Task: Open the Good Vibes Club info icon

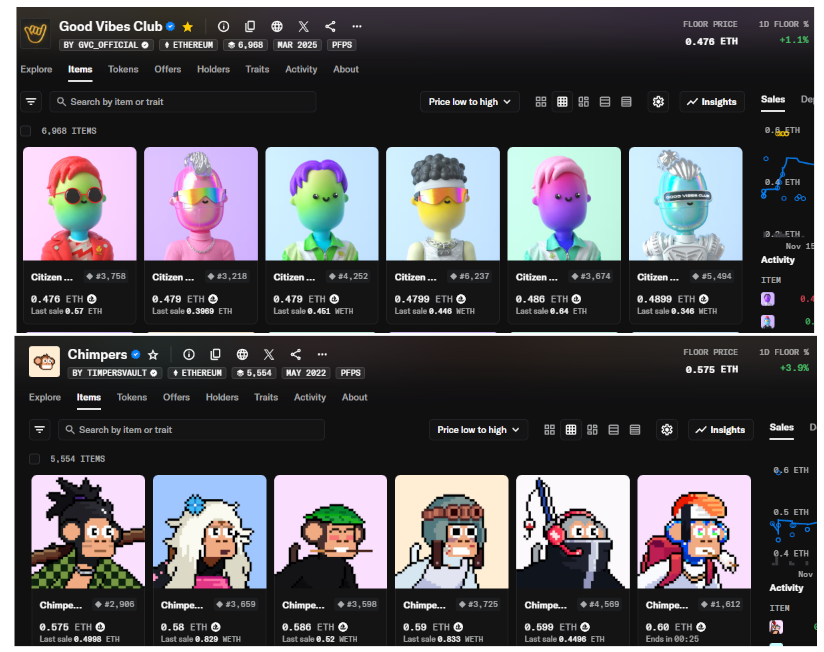Action: click(x=223, y=26)
